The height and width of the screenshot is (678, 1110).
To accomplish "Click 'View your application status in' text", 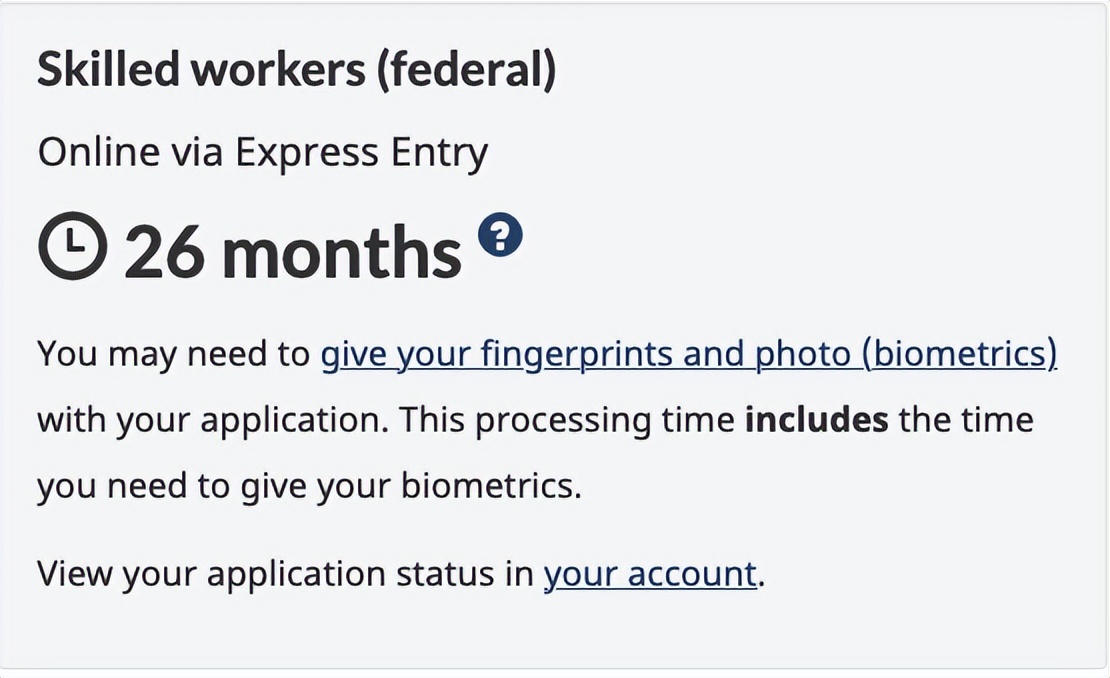I will (285, 573).
